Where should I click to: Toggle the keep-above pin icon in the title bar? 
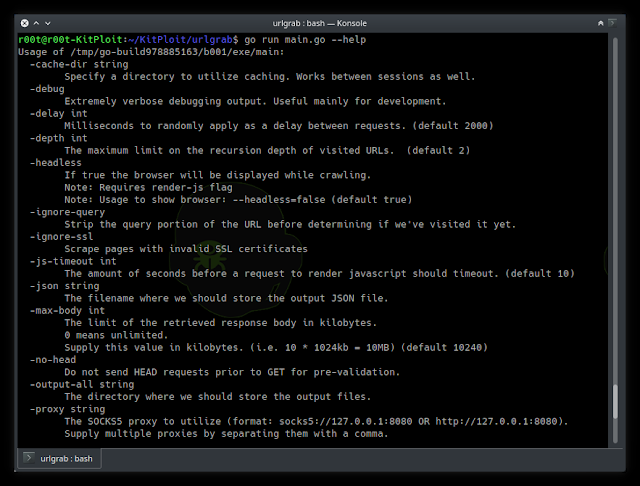pos(600,23)
